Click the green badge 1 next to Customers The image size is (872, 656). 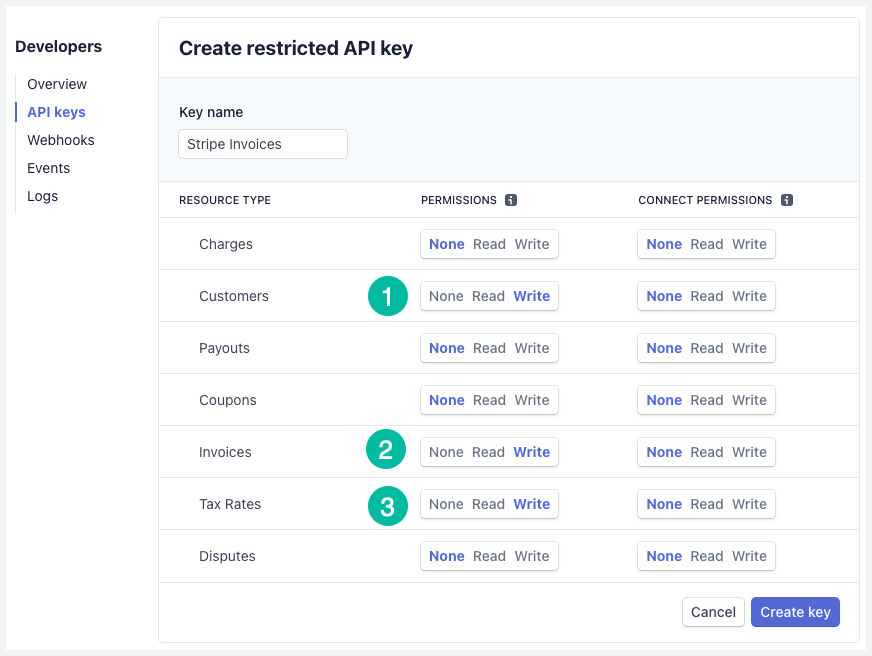tap(387, 296)
